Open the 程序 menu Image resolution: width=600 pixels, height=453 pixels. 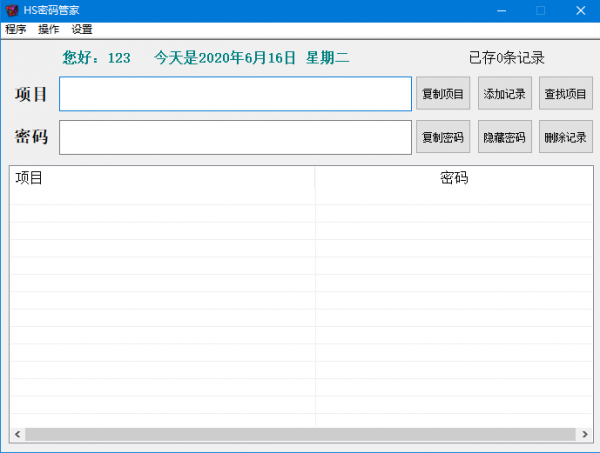(16, 29)
